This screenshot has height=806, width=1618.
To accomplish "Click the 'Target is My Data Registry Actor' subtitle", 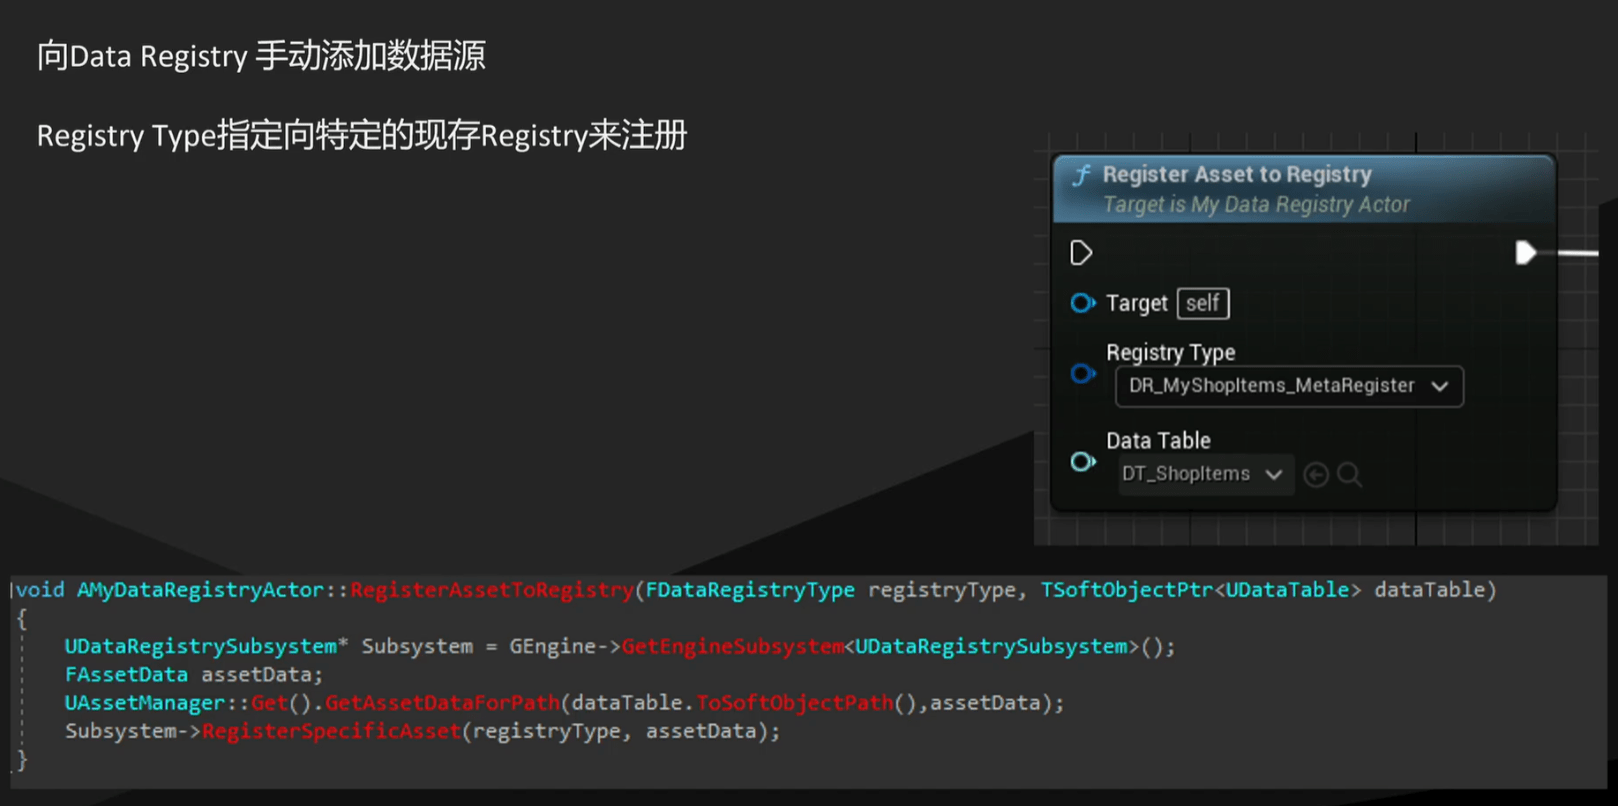I will click(1255, 205).
